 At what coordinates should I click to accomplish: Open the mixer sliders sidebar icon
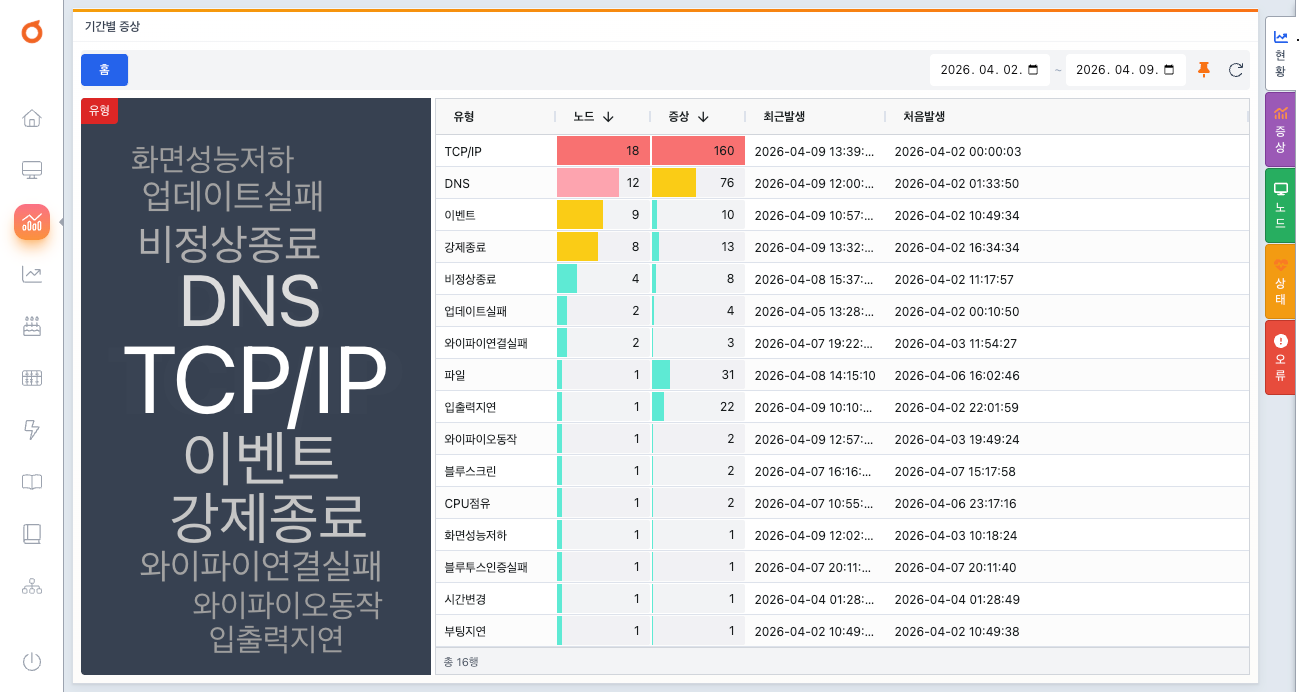coord(32,378)
